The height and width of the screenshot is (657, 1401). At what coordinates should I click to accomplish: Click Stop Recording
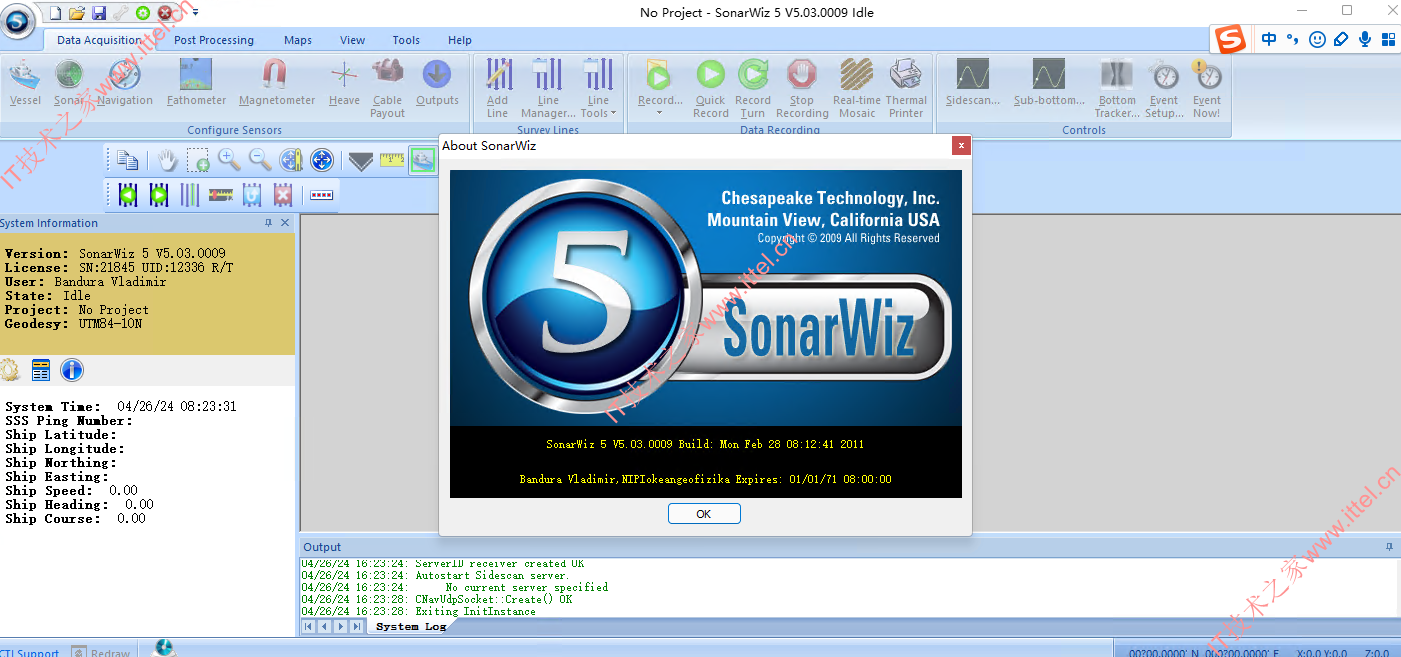(x=802, y=88)
